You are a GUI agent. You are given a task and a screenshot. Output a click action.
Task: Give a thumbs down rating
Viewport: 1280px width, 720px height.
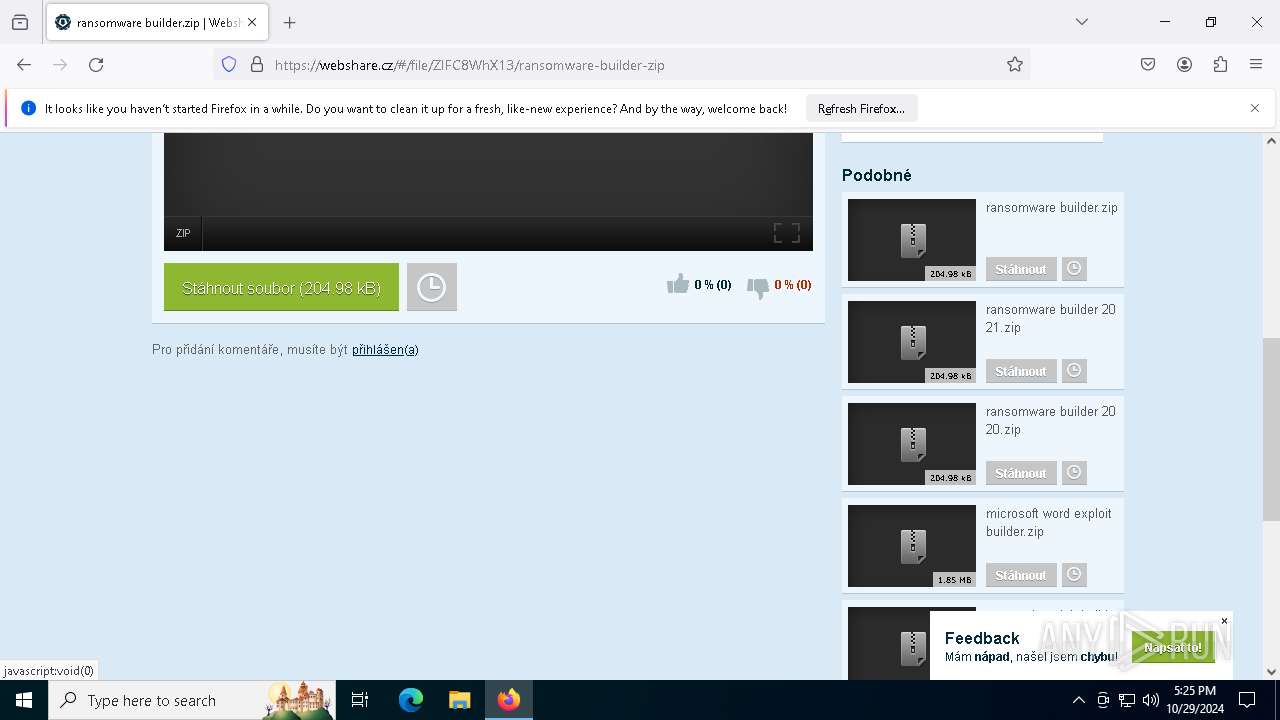point(758,288)
